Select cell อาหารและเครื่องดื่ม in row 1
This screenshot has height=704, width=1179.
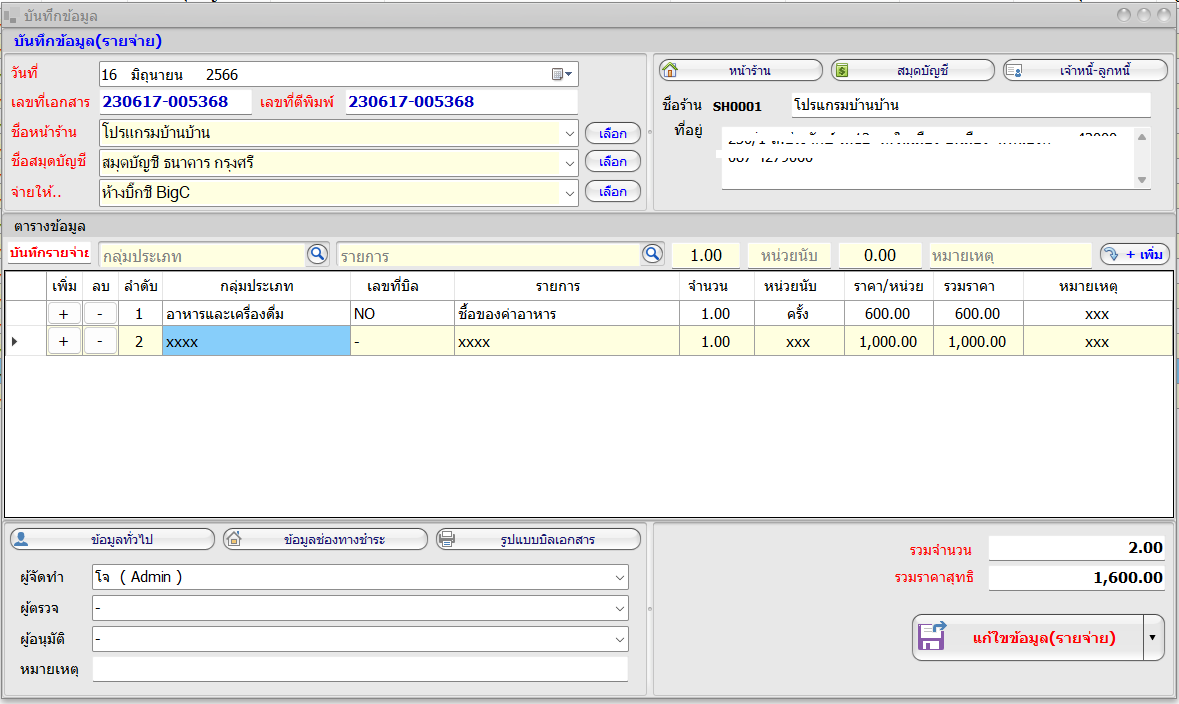pyautogui.click(x=256, y=314)
